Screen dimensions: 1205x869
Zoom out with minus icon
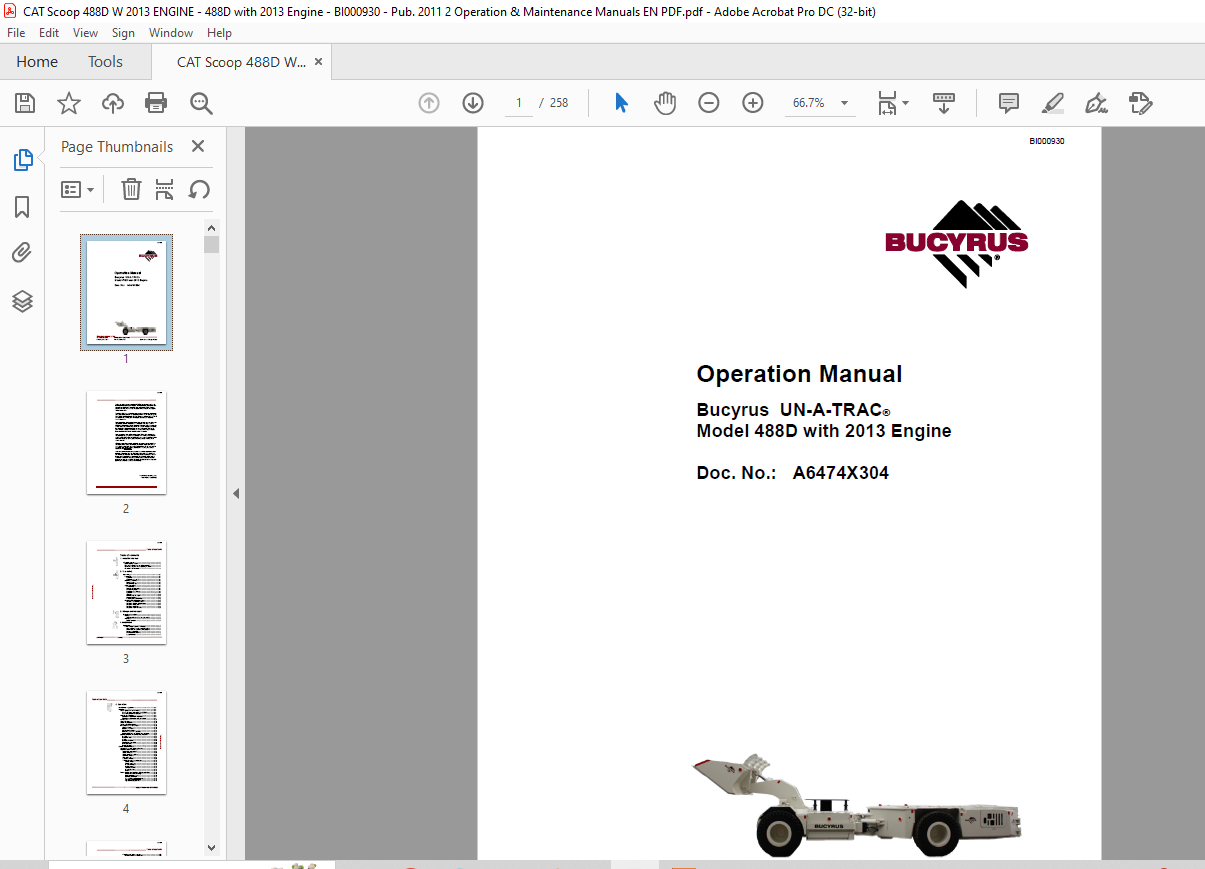(709, 103)
